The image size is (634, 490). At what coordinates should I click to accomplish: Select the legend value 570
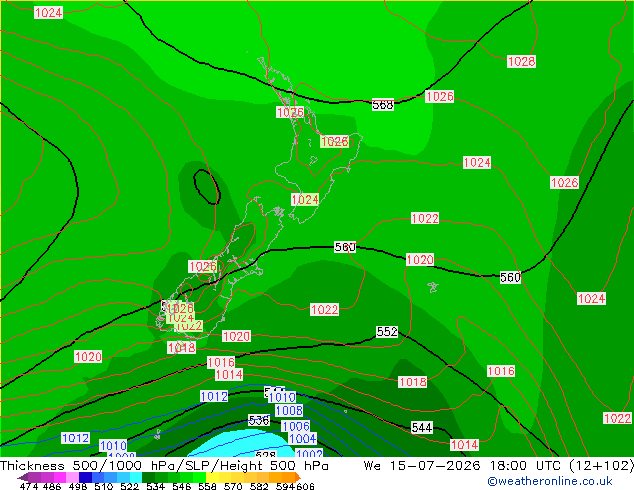click(x=232, y=486)
